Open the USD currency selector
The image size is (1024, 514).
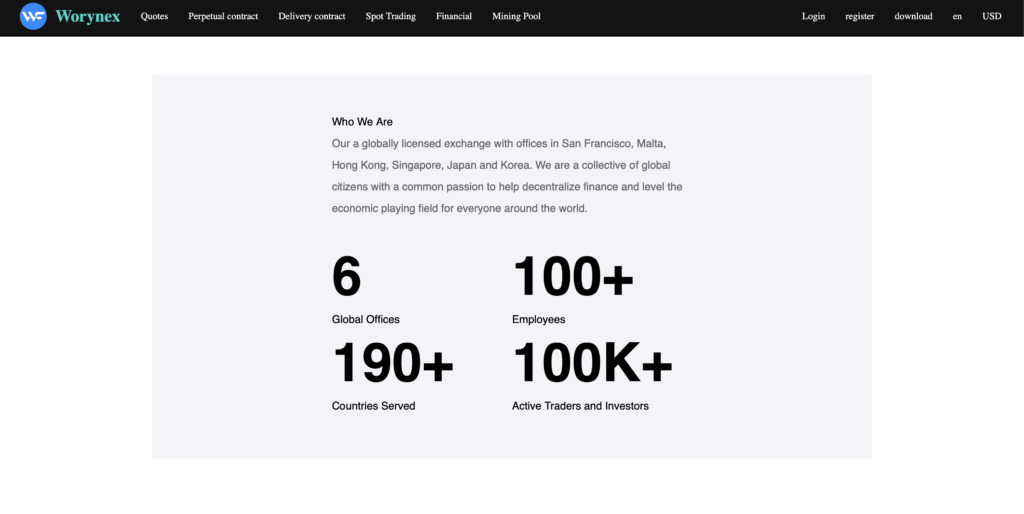[991, 16]
